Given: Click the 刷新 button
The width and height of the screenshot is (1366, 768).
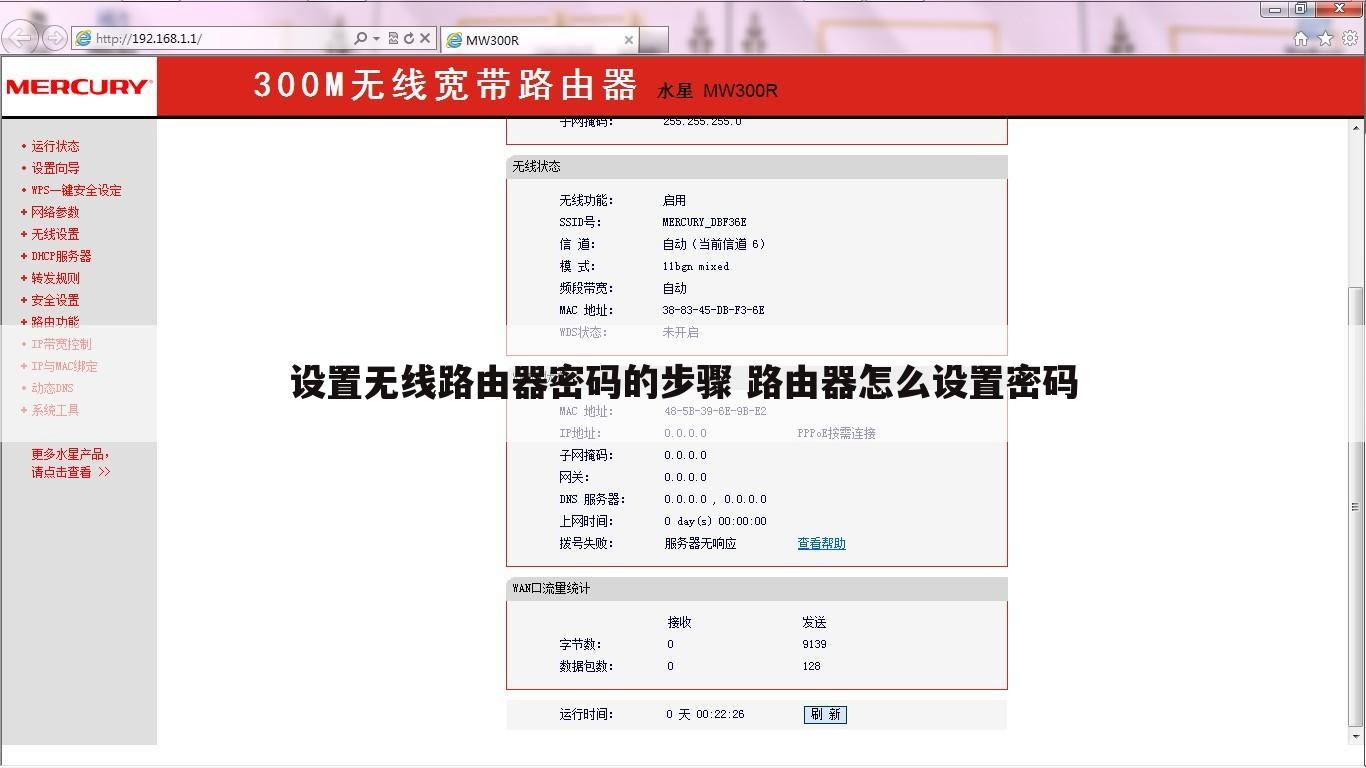Looking at the screenshot, I should [825, 715].
